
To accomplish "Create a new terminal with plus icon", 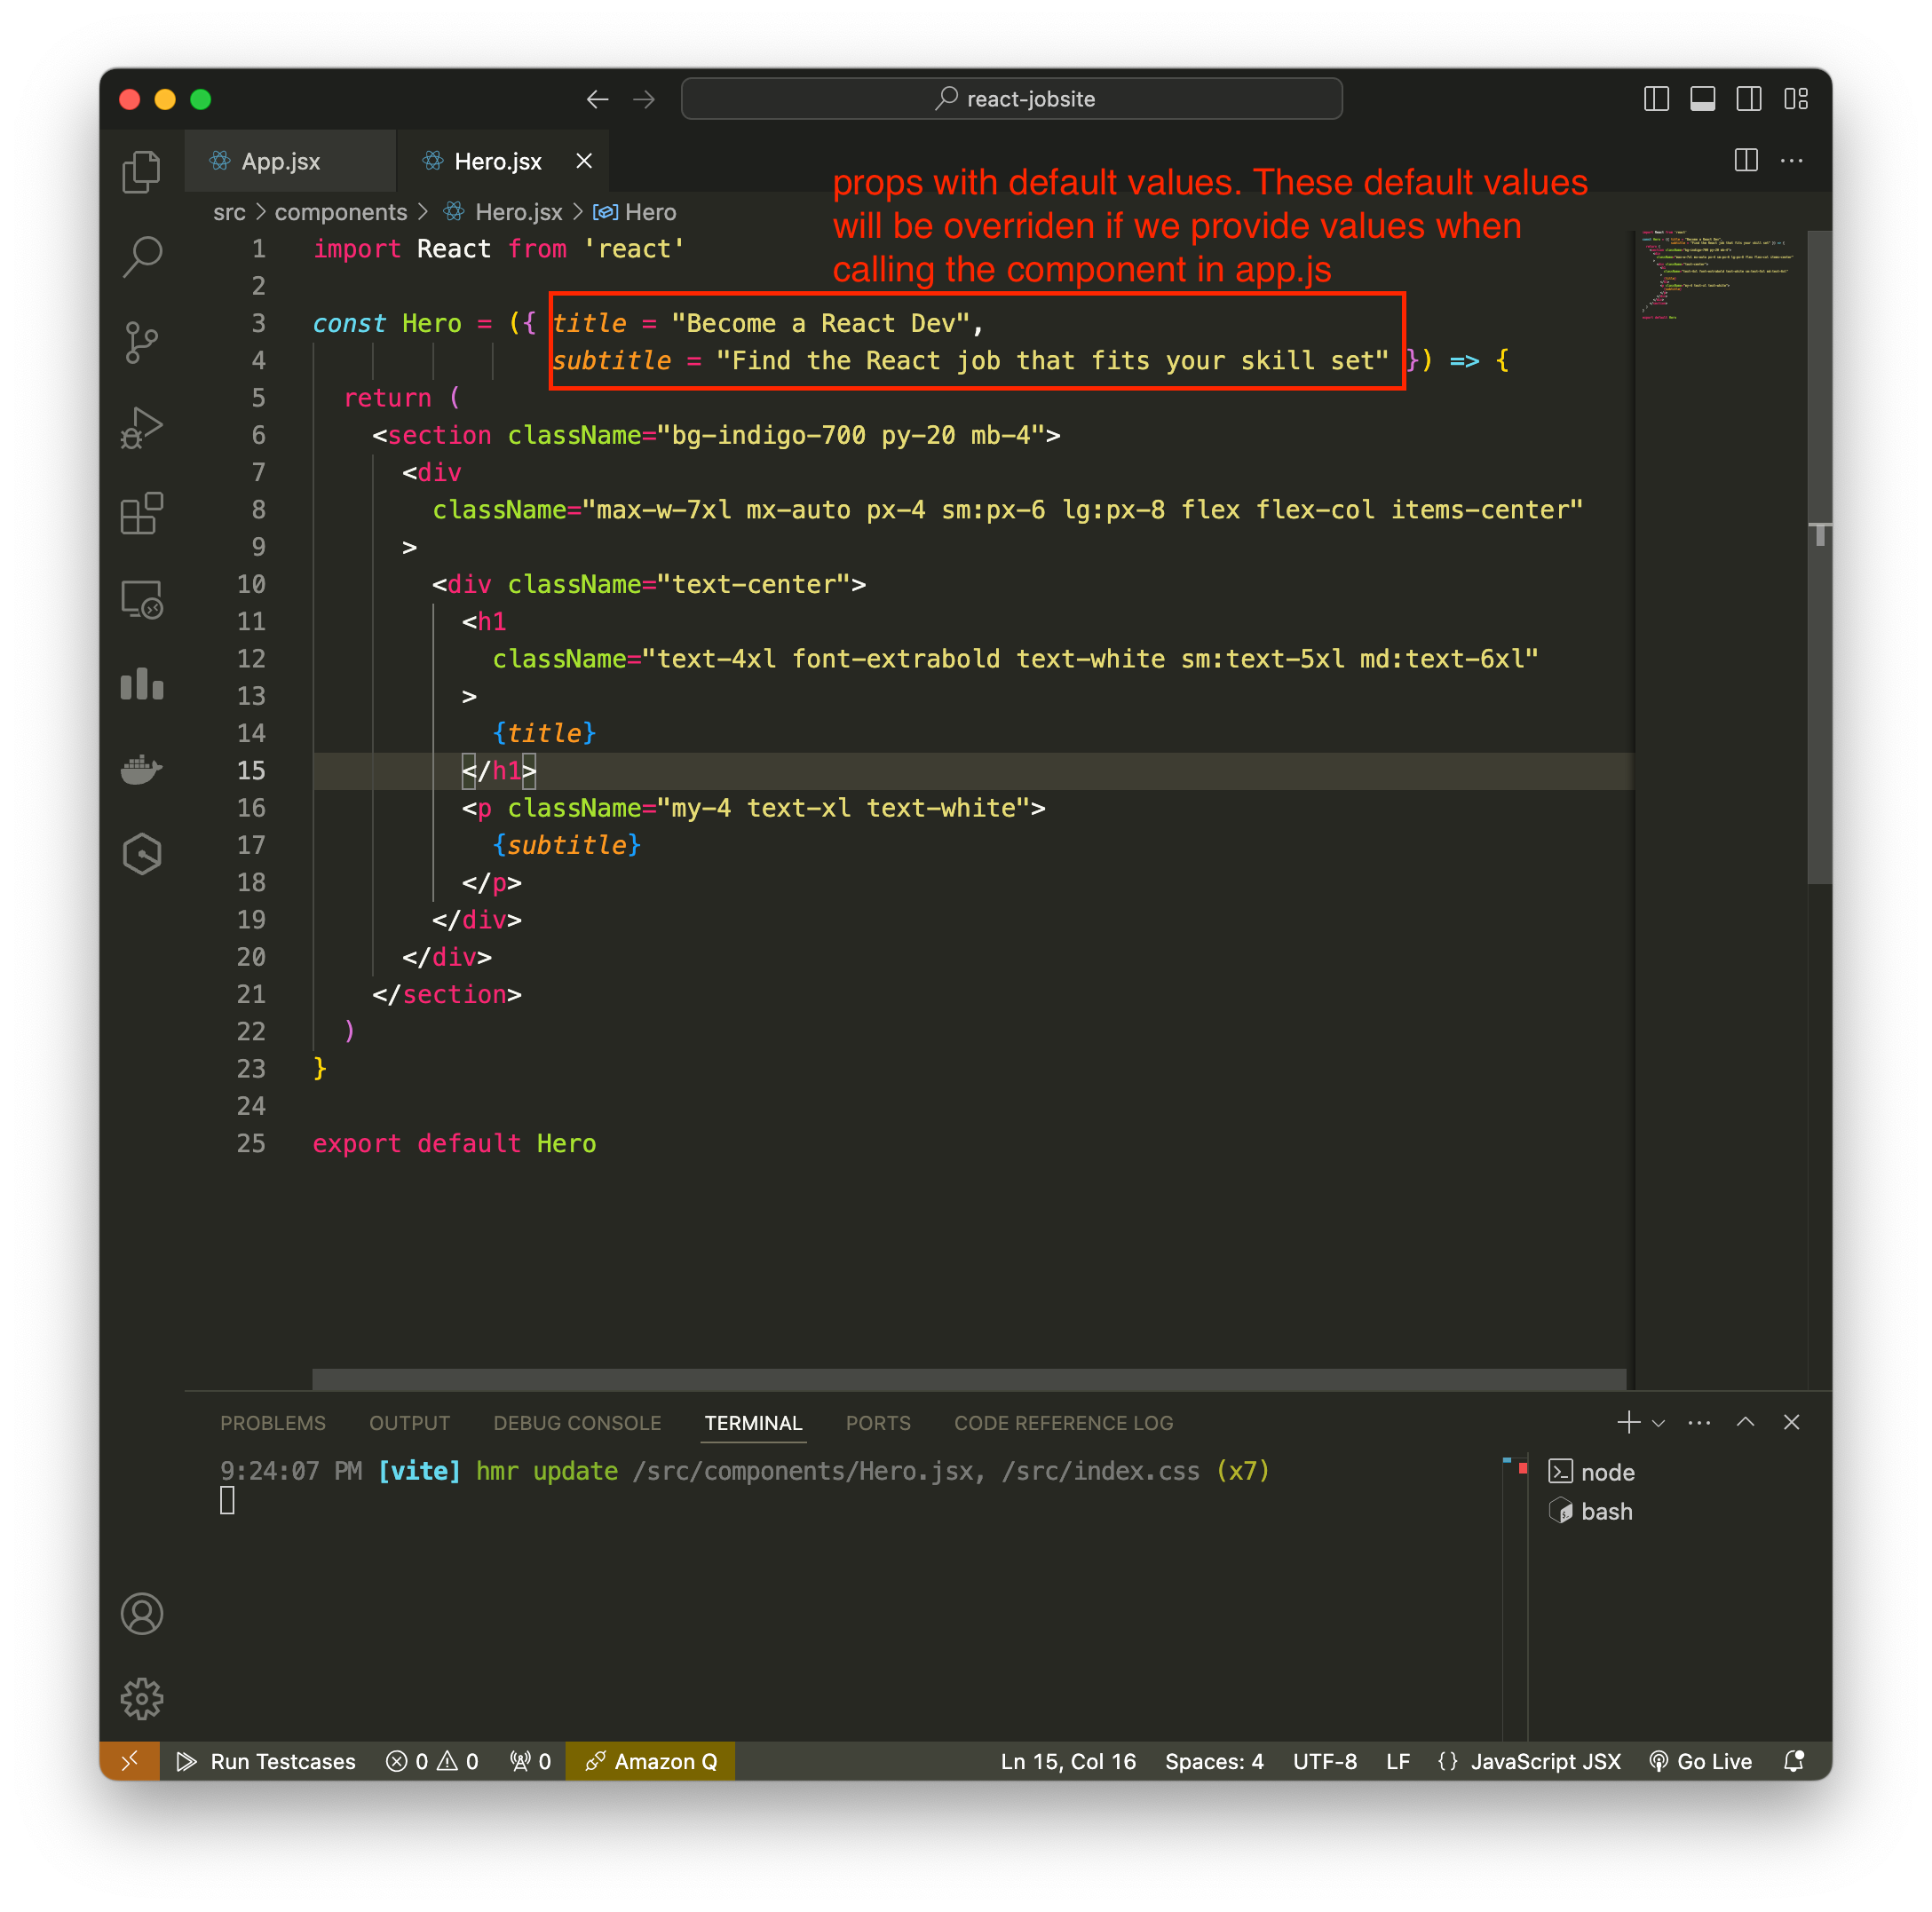I will coord(1628,1422).
